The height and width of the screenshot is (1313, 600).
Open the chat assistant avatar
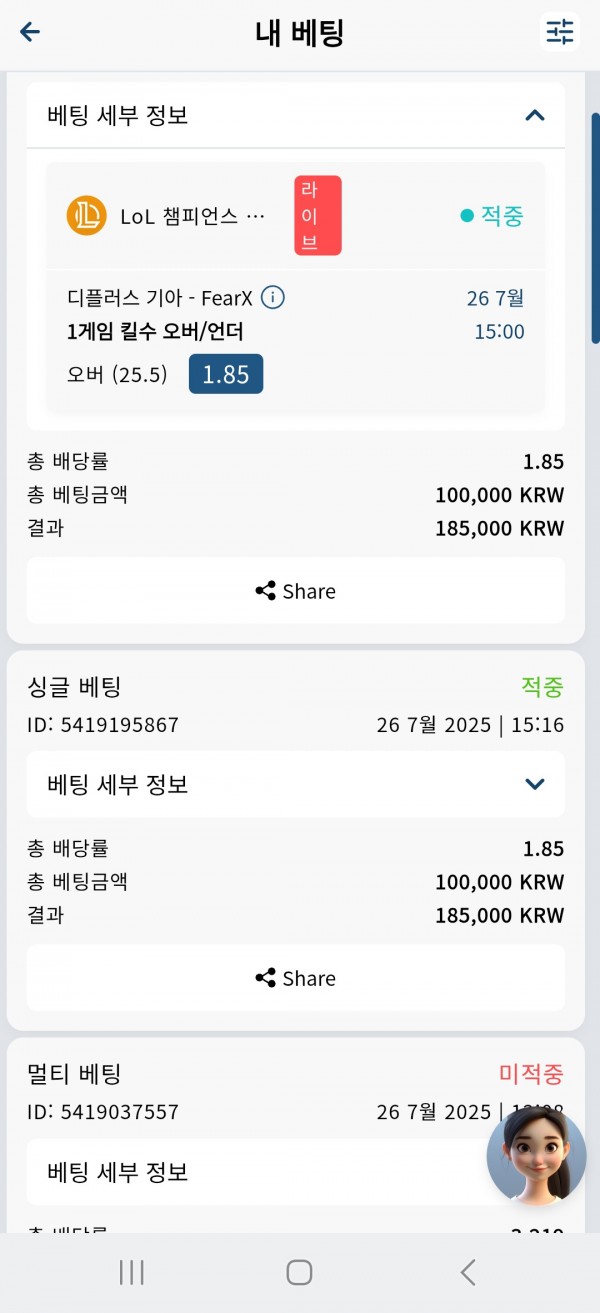536,1156
